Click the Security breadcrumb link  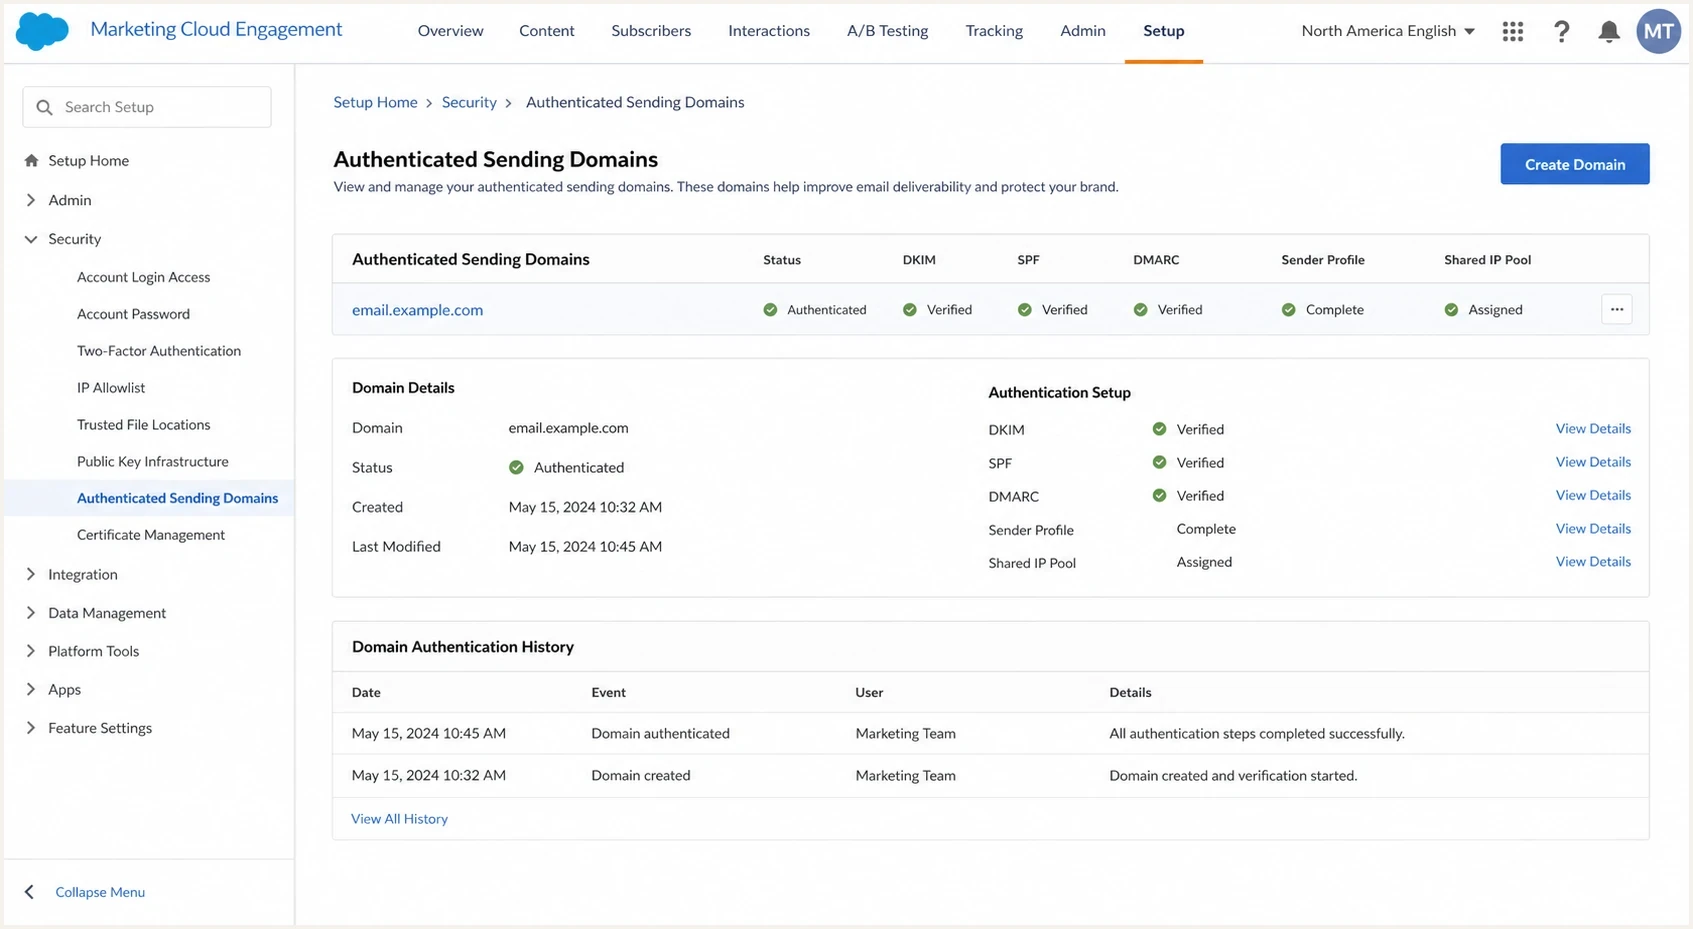tap(469, 102)
